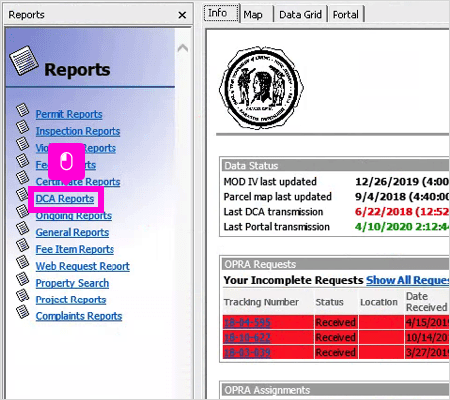450x400 pixels.
Task: Click the notepad icon beside General Reports
Action: [x=22, y=228]
